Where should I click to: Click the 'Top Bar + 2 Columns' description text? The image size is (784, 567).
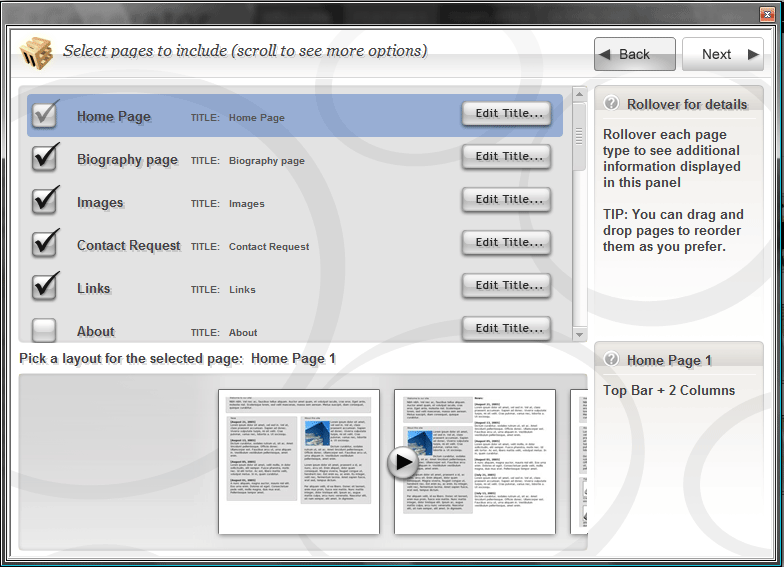[x=669, y=390]
